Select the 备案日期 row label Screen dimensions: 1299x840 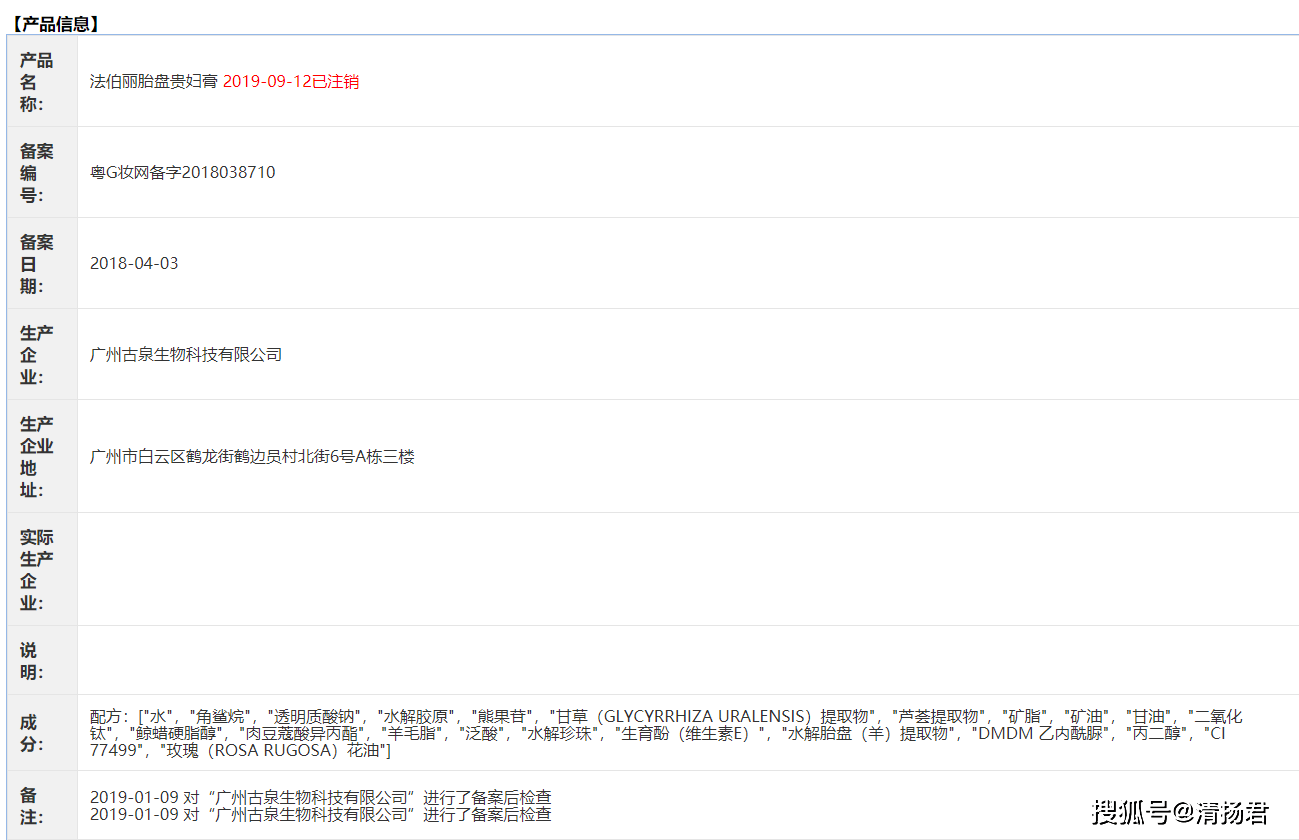coord(37,264)
